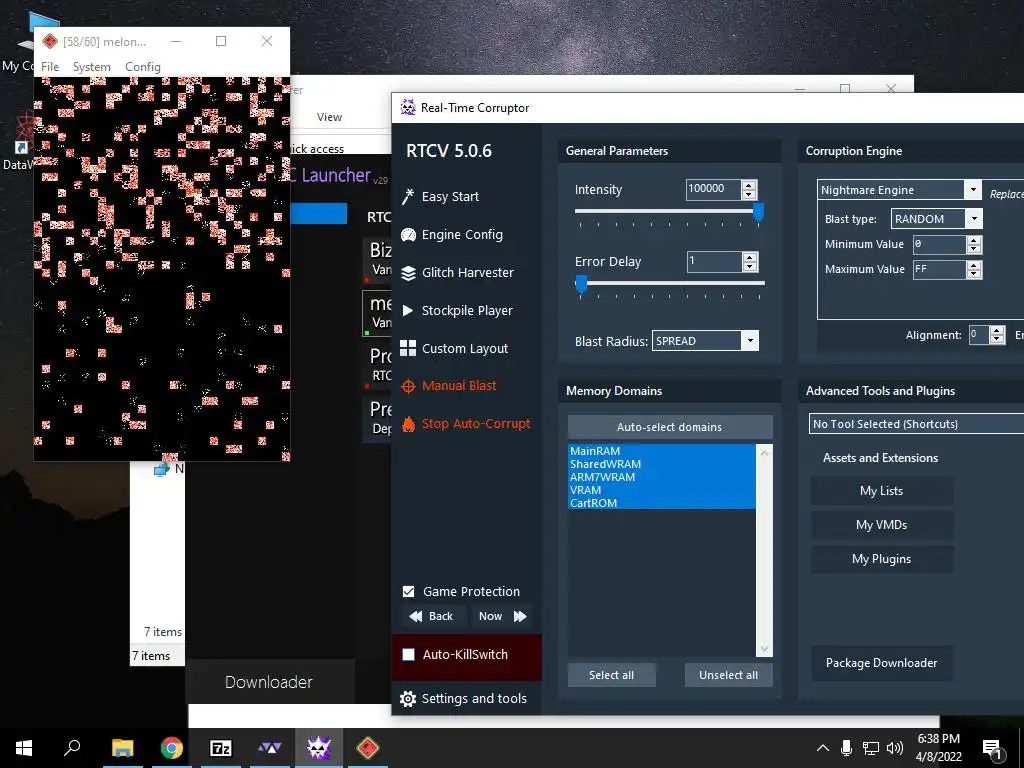Increase Minimum Value spinner
Screen dimensions: 1024x768
974,240
